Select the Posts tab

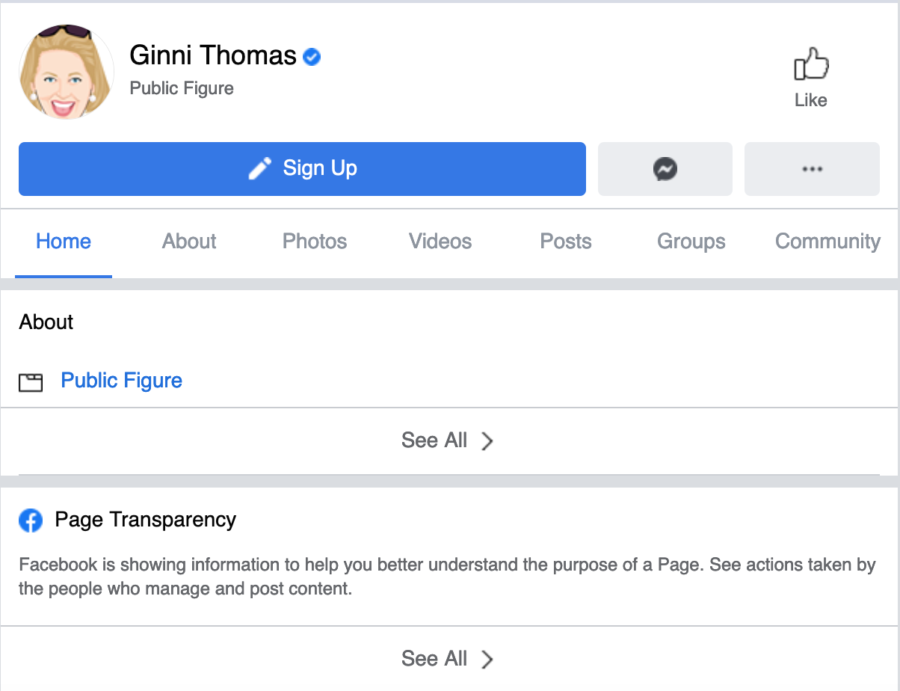[x=565, y=241]
